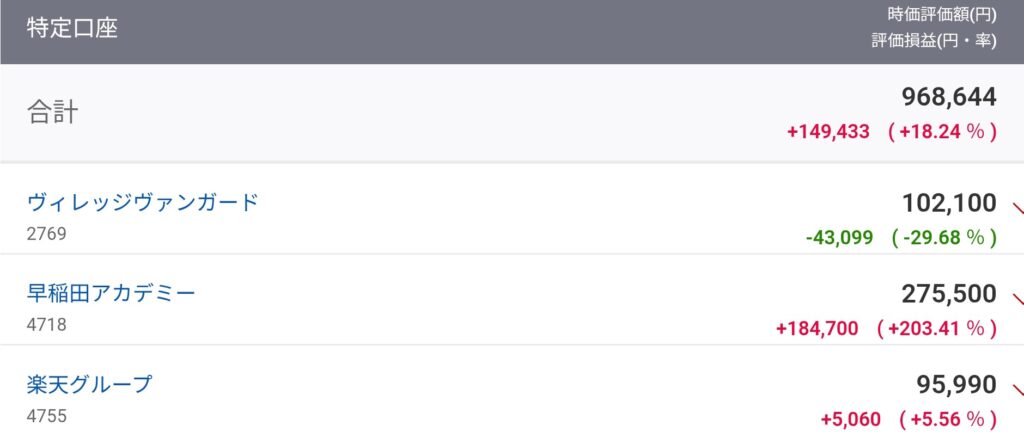The height and width of the screenshot is (432, 1024).
Task: Click the total gain +149,433
Action: (828, 132)
